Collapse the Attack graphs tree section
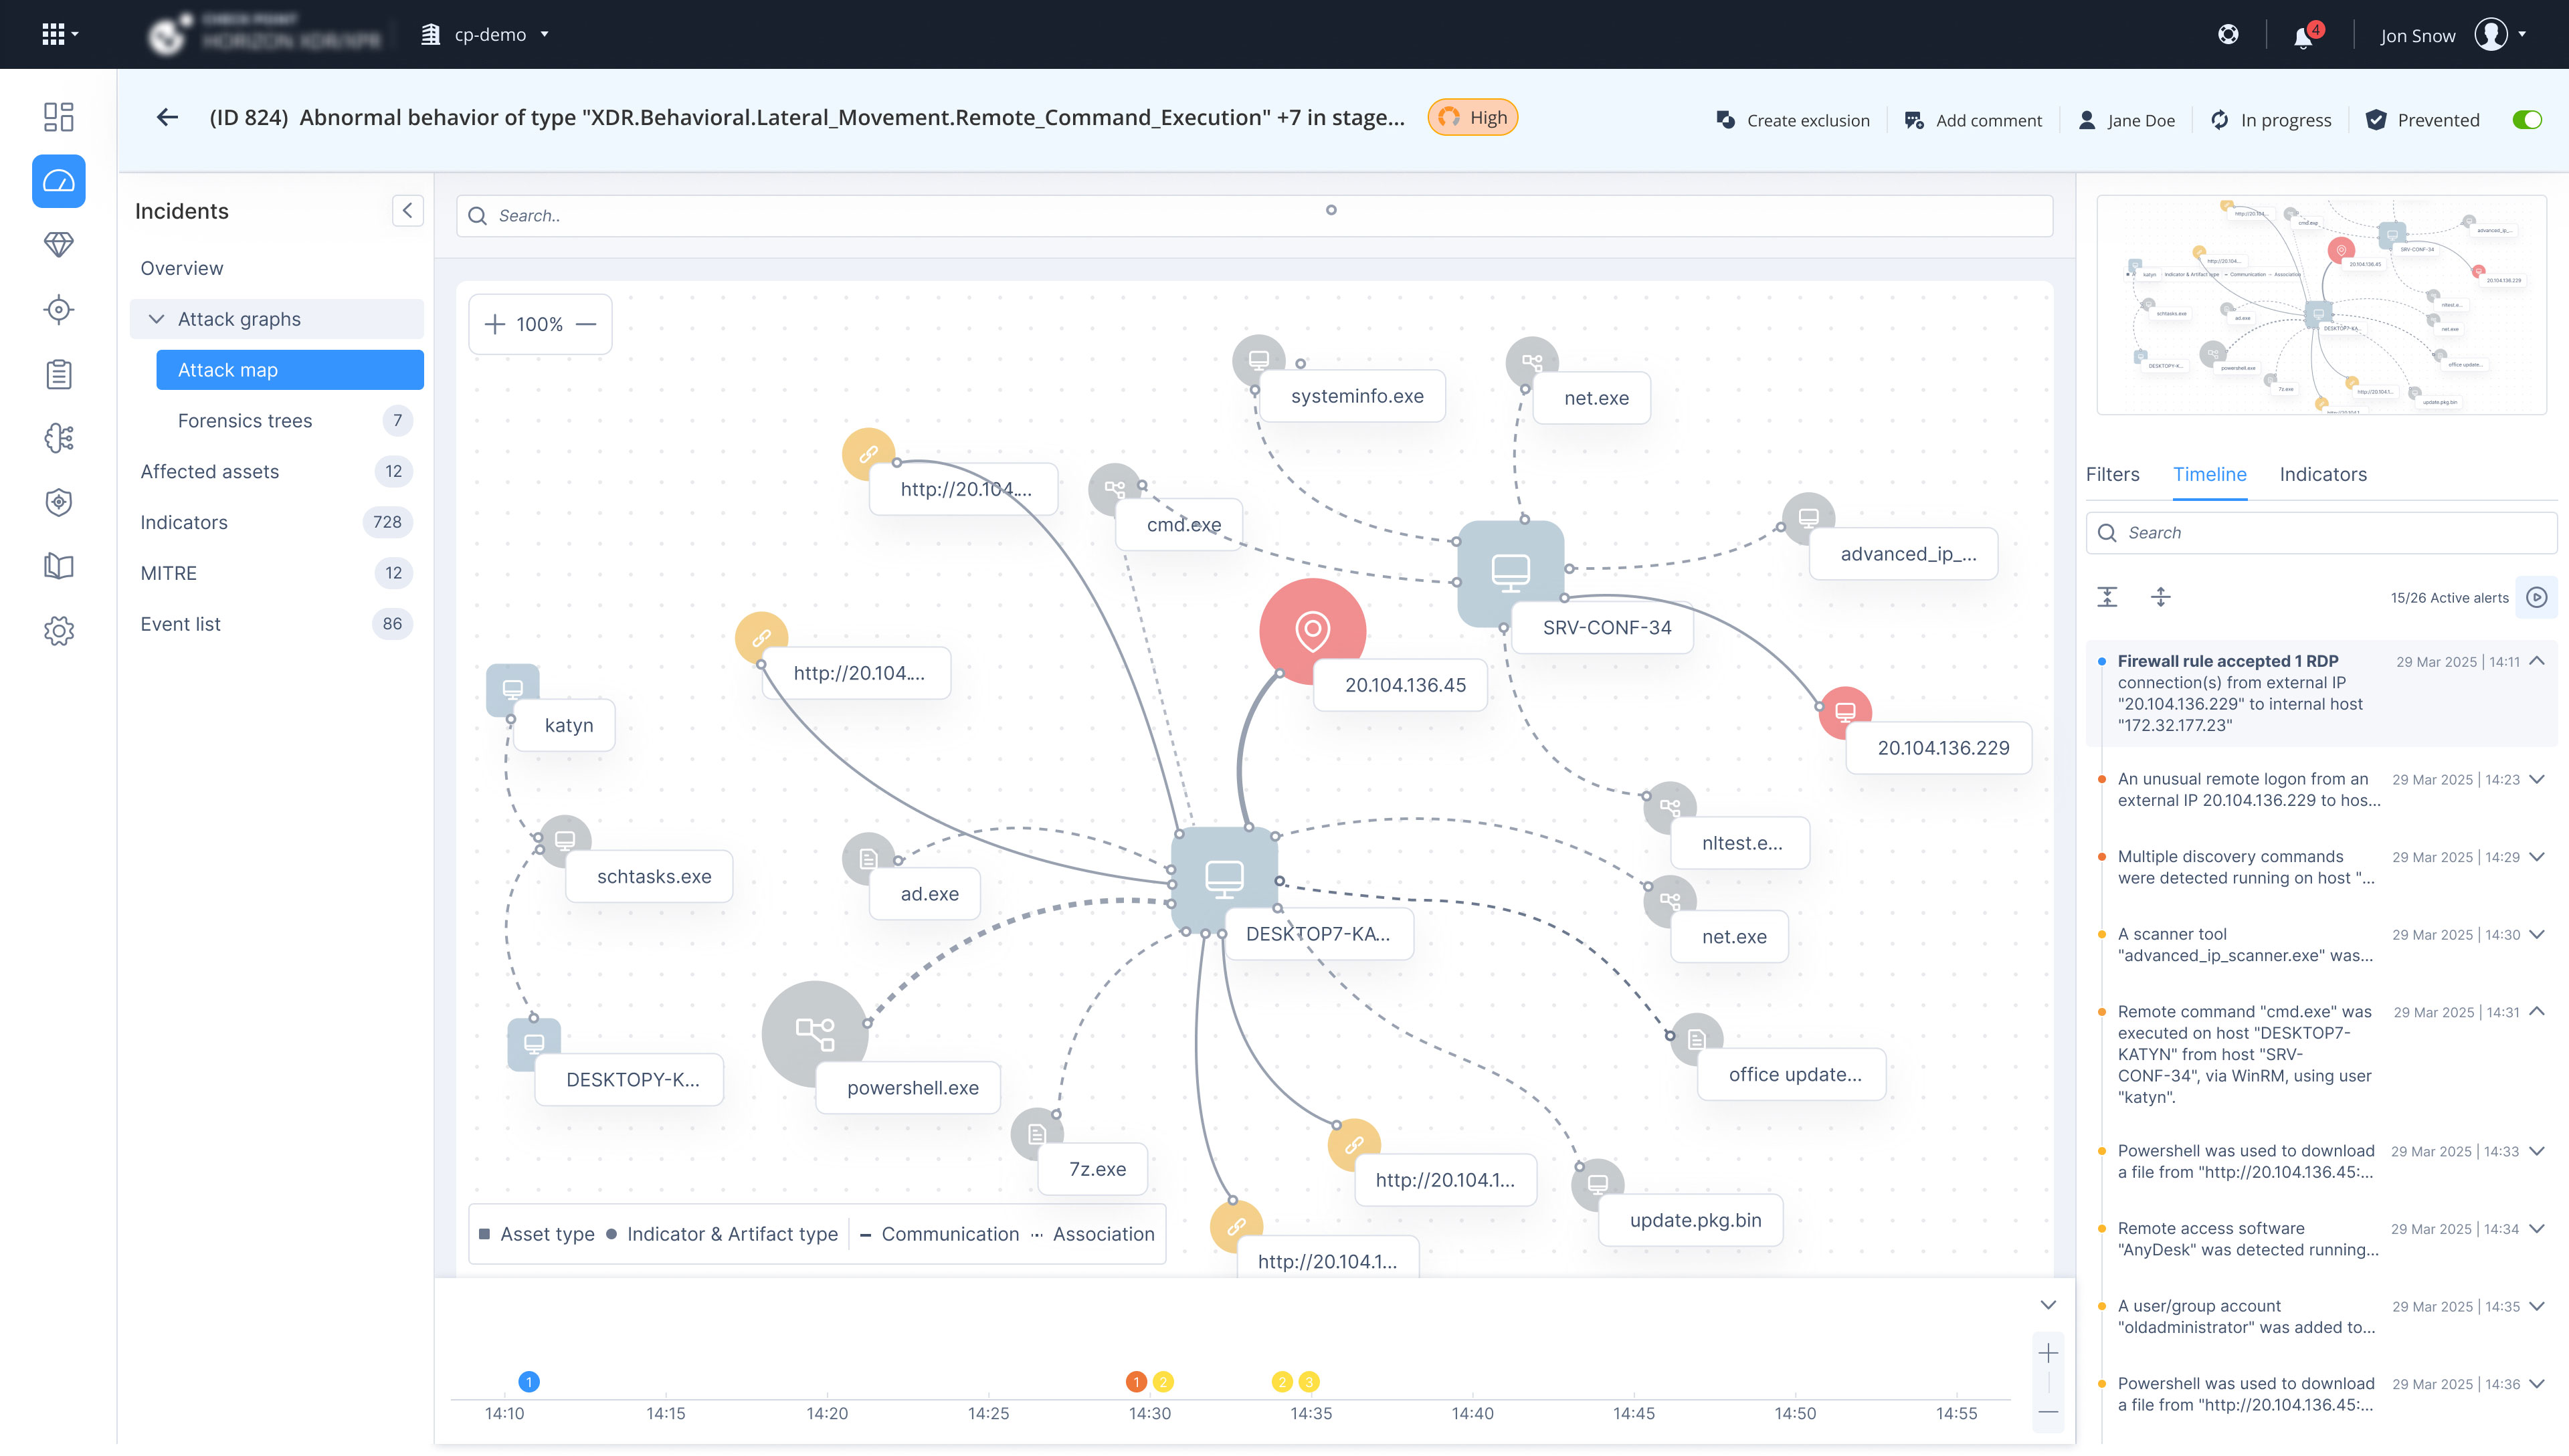Viewport: 2569px width, 1456px height. 156,319
